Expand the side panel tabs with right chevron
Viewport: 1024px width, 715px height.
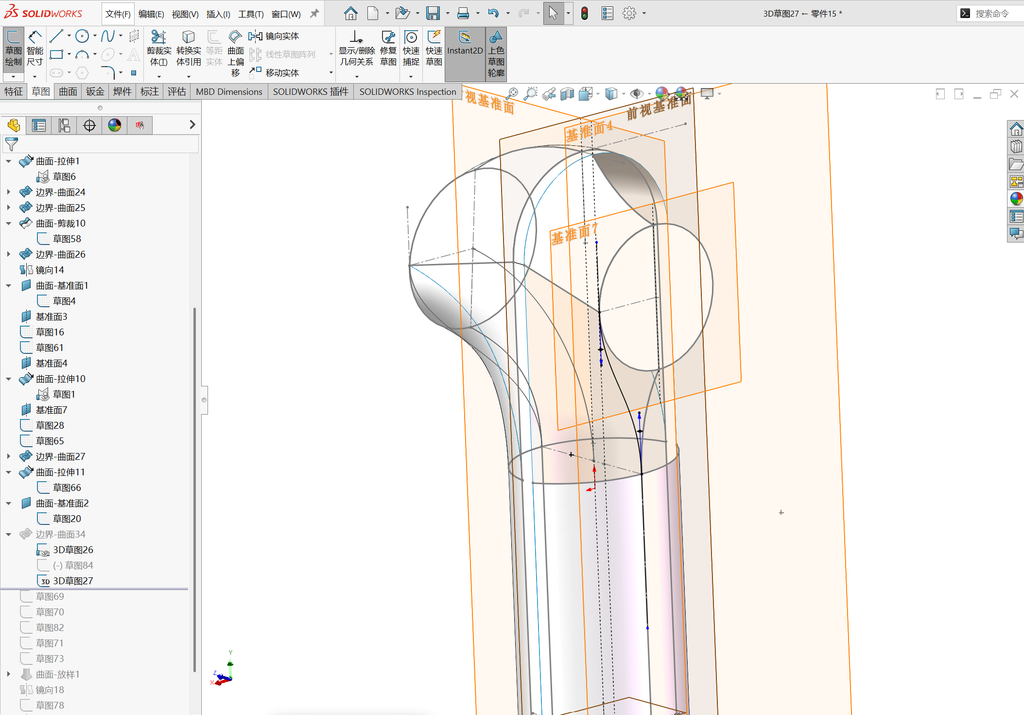(192, 125)
